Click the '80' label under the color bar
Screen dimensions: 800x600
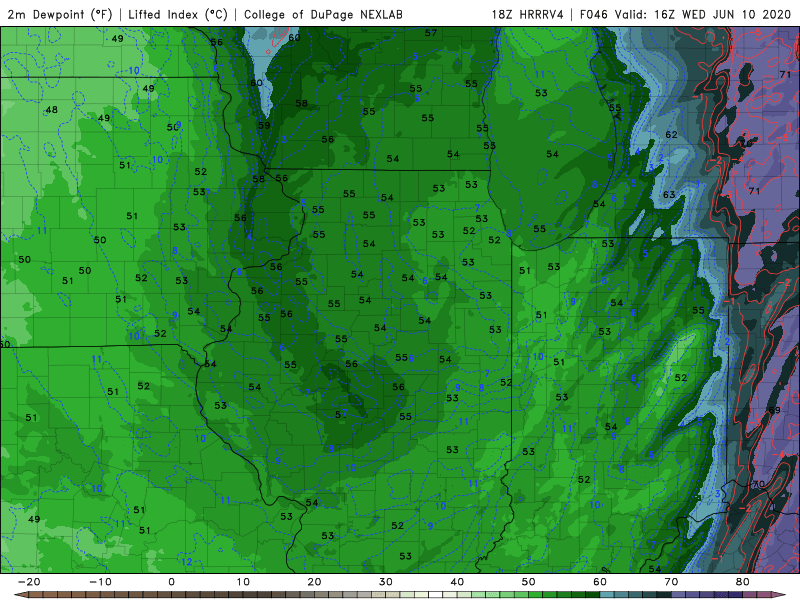(743, 582)
